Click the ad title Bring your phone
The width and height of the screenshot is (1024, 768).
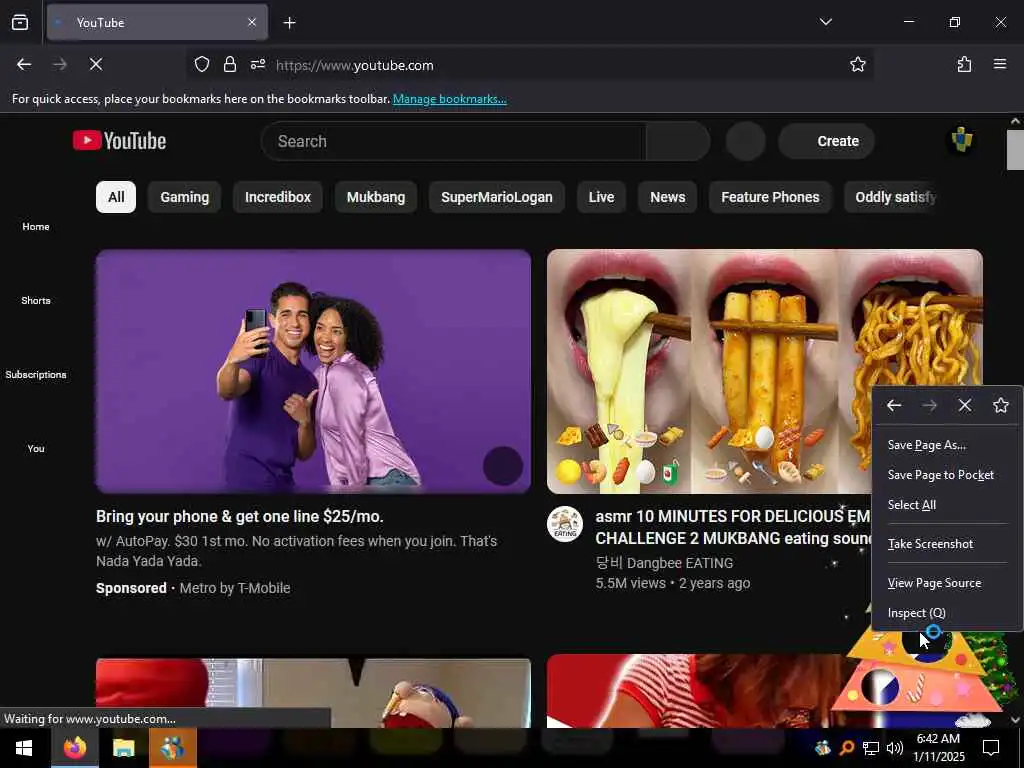coord(240,517)
